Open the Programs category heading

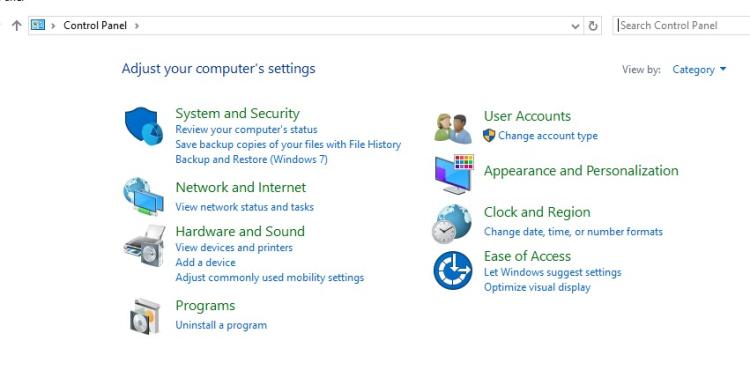point(205,305)
